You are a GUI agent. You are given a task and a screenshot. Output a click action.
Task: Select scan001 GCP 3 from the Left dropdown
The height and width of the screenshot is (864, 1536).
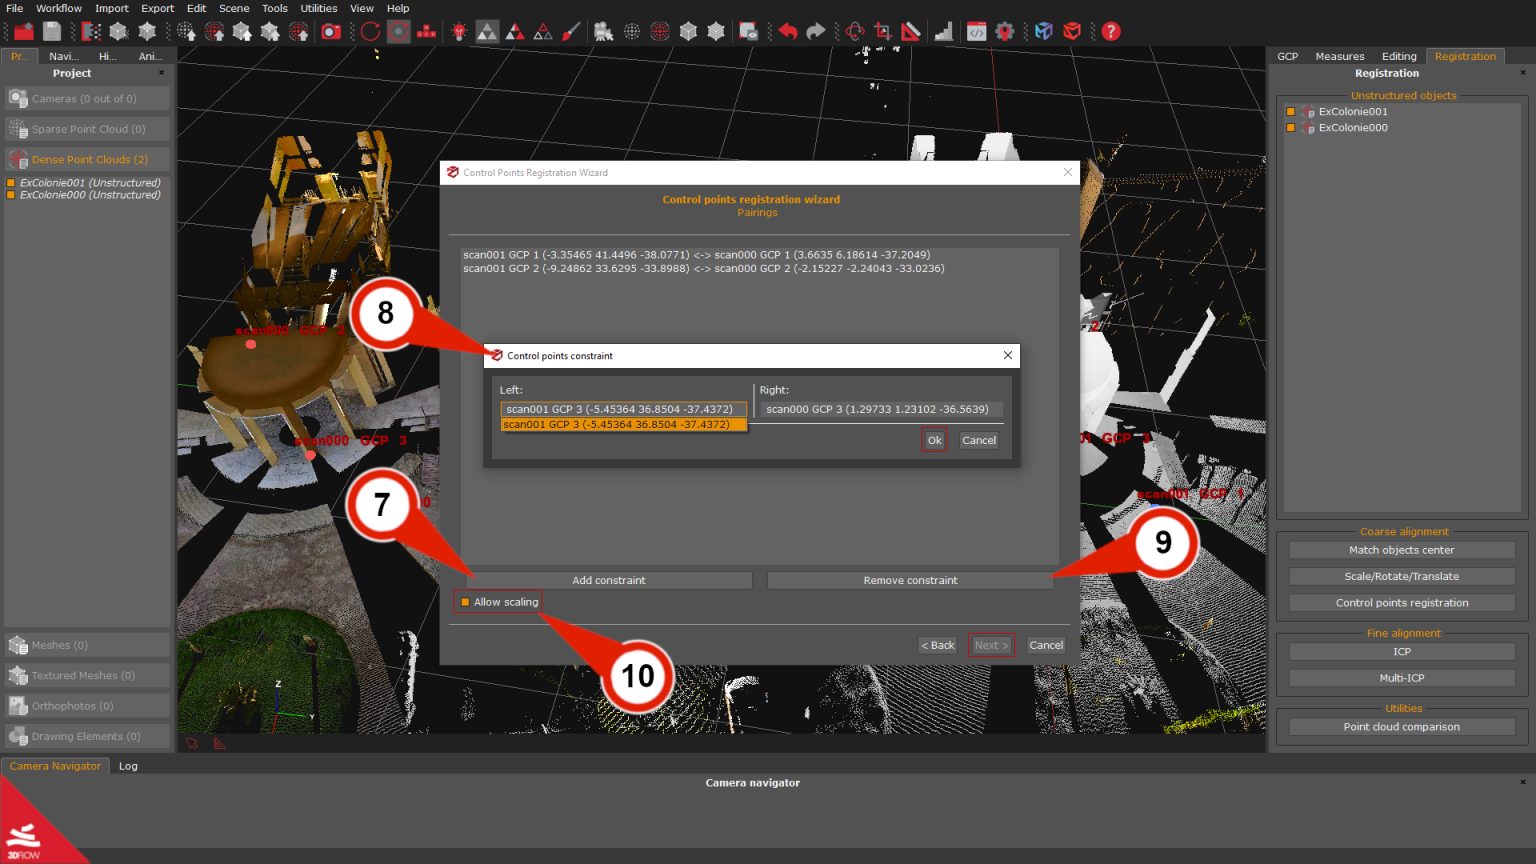click(x=622, y=424)
